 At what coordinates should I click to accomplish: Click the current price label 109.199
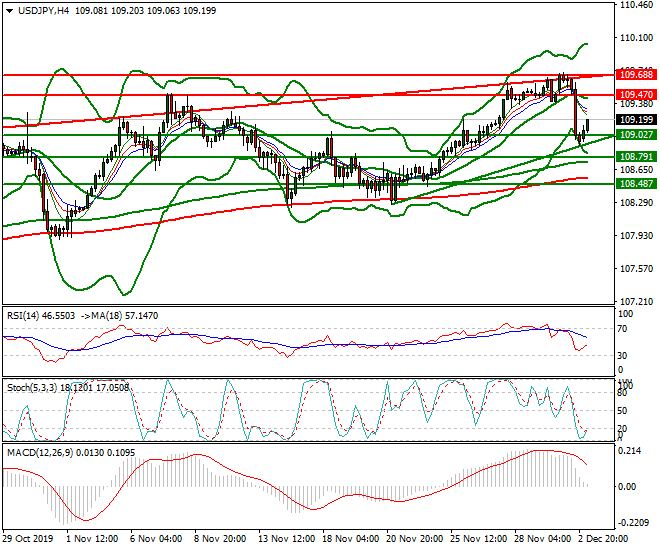[x=636, y=120]
